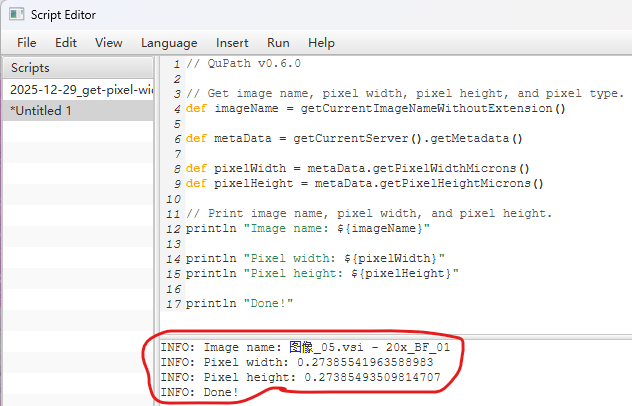632x406 pixels.
Task: Place cursor on the QuPath v0.6.0 comment line
Action: click(243, 63)
